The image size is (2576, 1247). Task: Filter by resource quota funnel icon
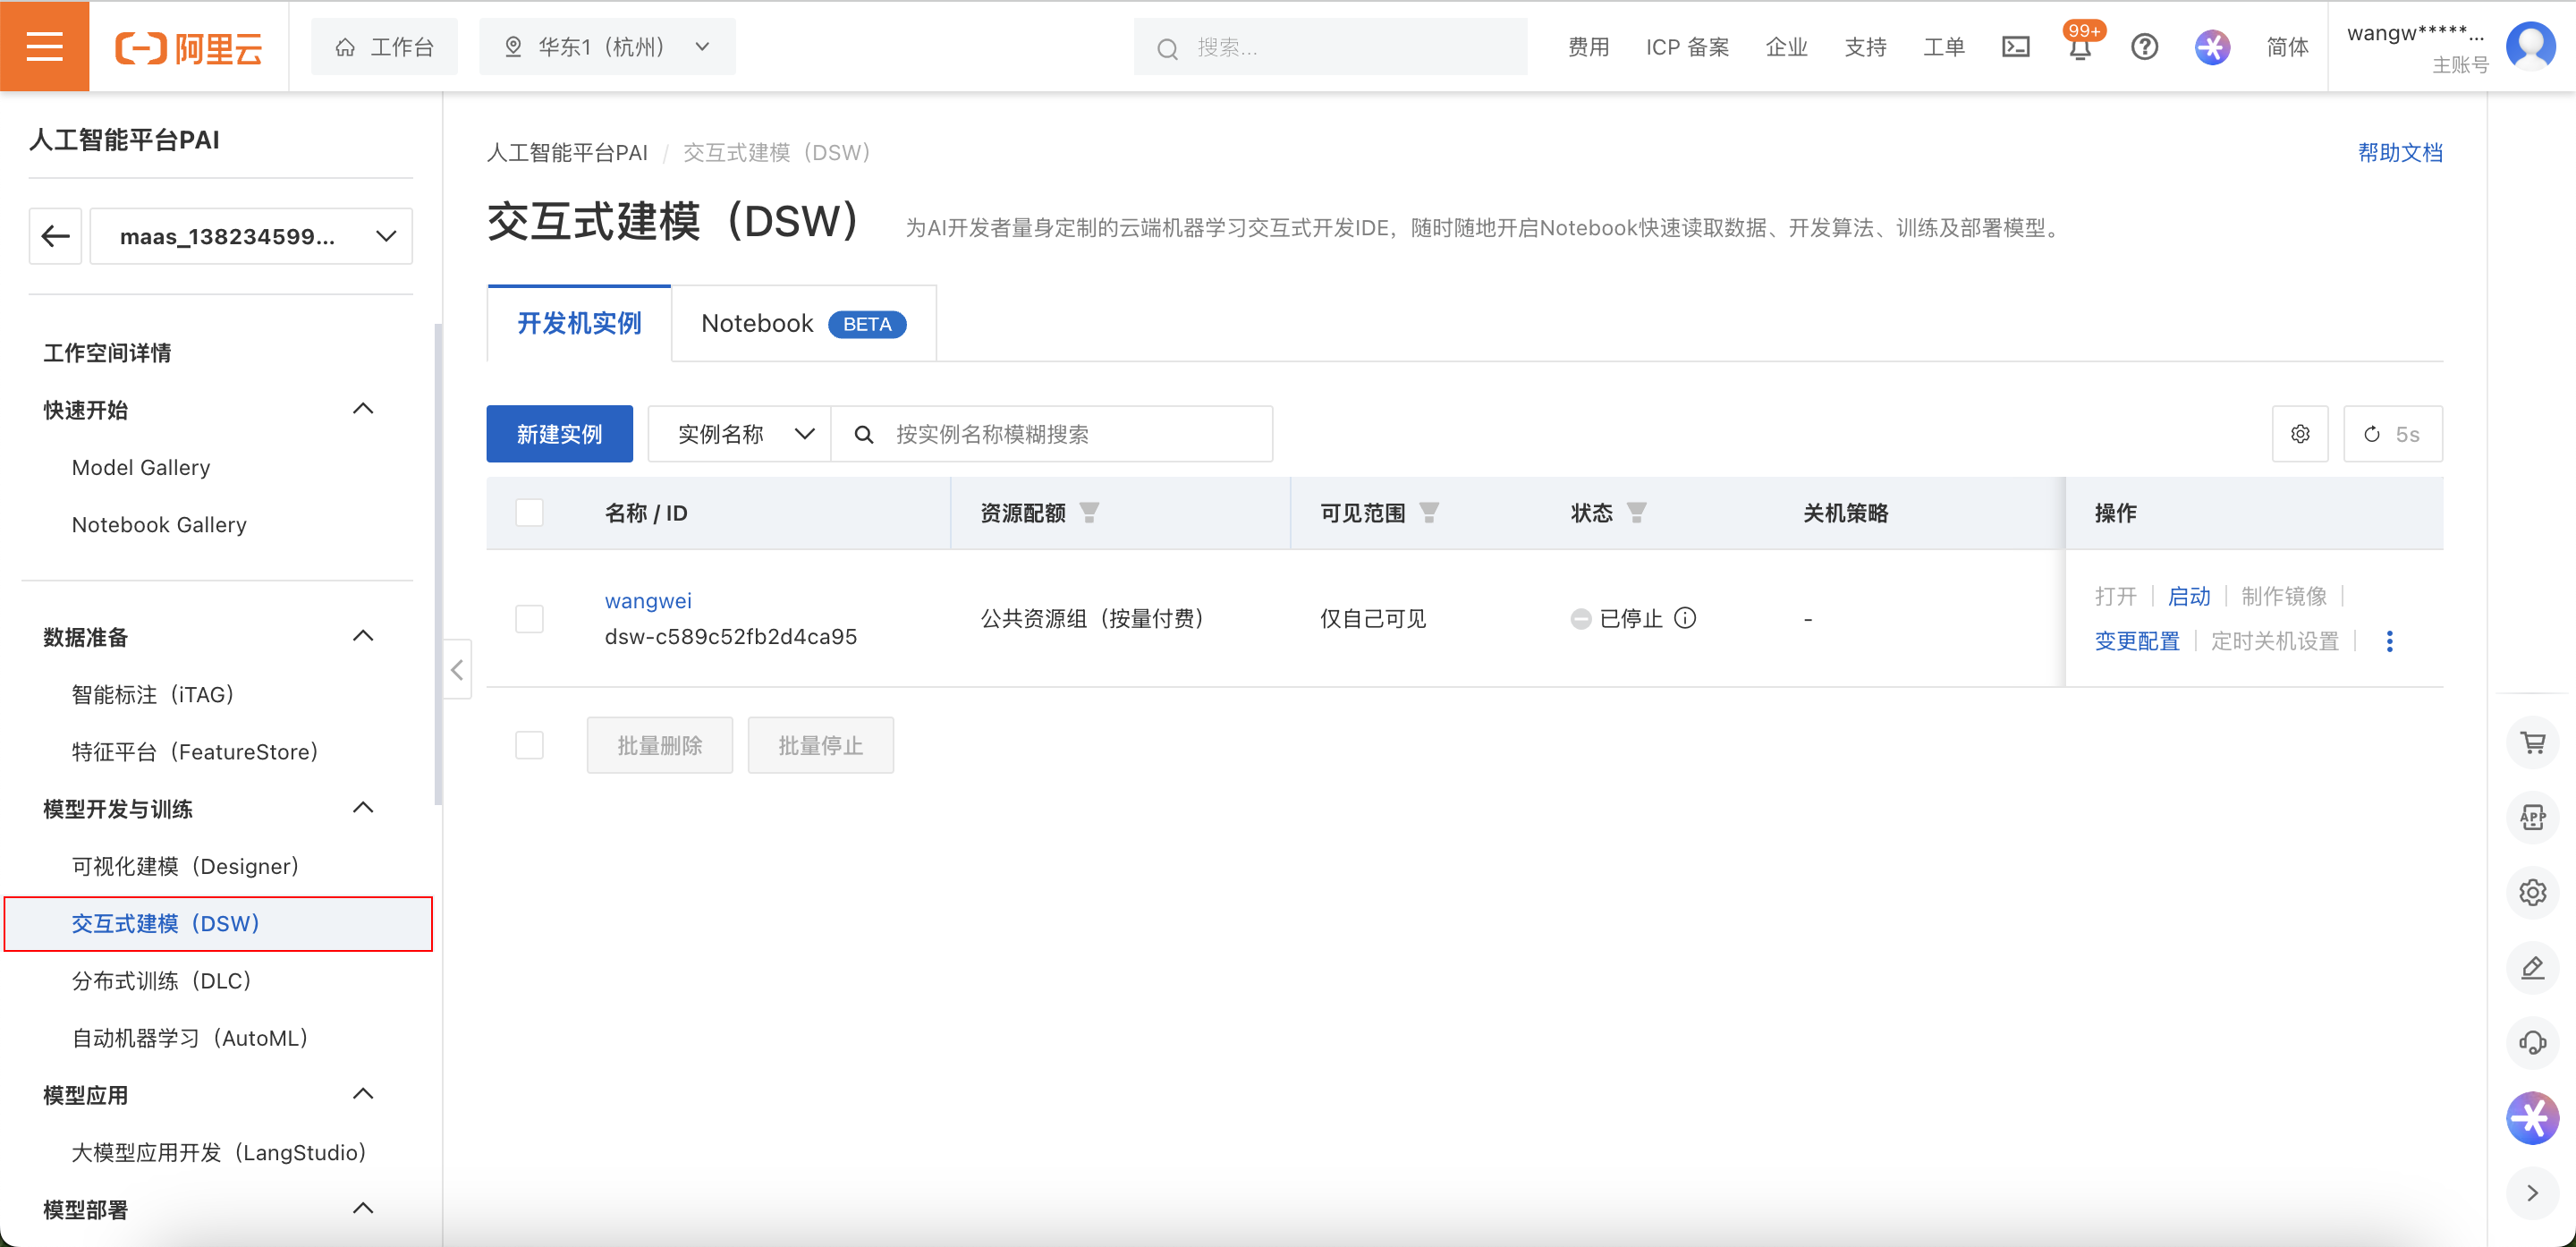[1090, 513]
